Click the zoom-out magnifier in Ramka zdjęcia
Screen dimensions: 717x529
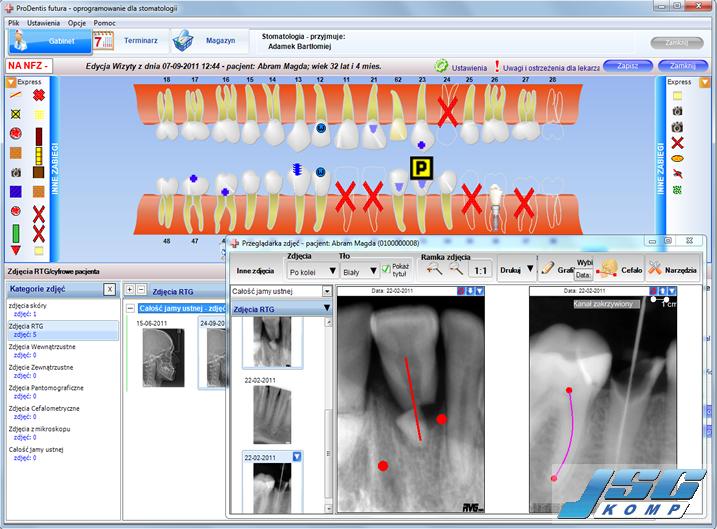pyautogui.click(x=456, y=270)
